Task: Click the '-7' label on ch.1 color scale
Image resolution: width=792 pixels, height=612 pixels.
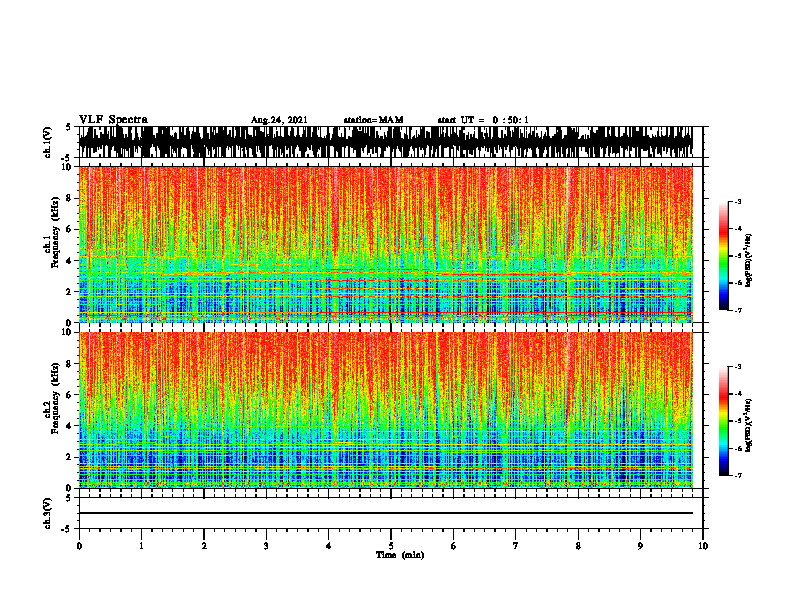Action: 738,310
